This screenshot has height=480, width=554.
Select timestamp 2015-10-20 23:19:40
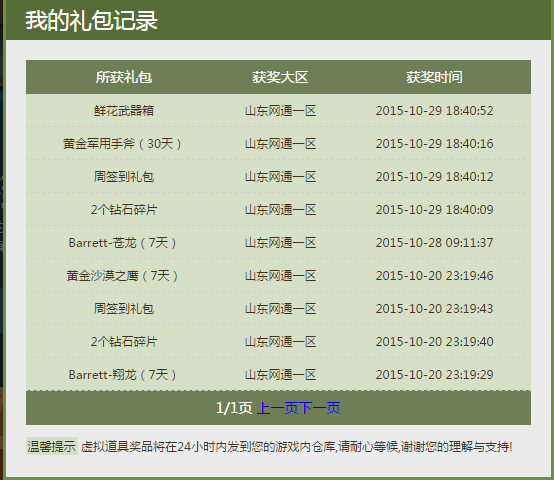434,342
